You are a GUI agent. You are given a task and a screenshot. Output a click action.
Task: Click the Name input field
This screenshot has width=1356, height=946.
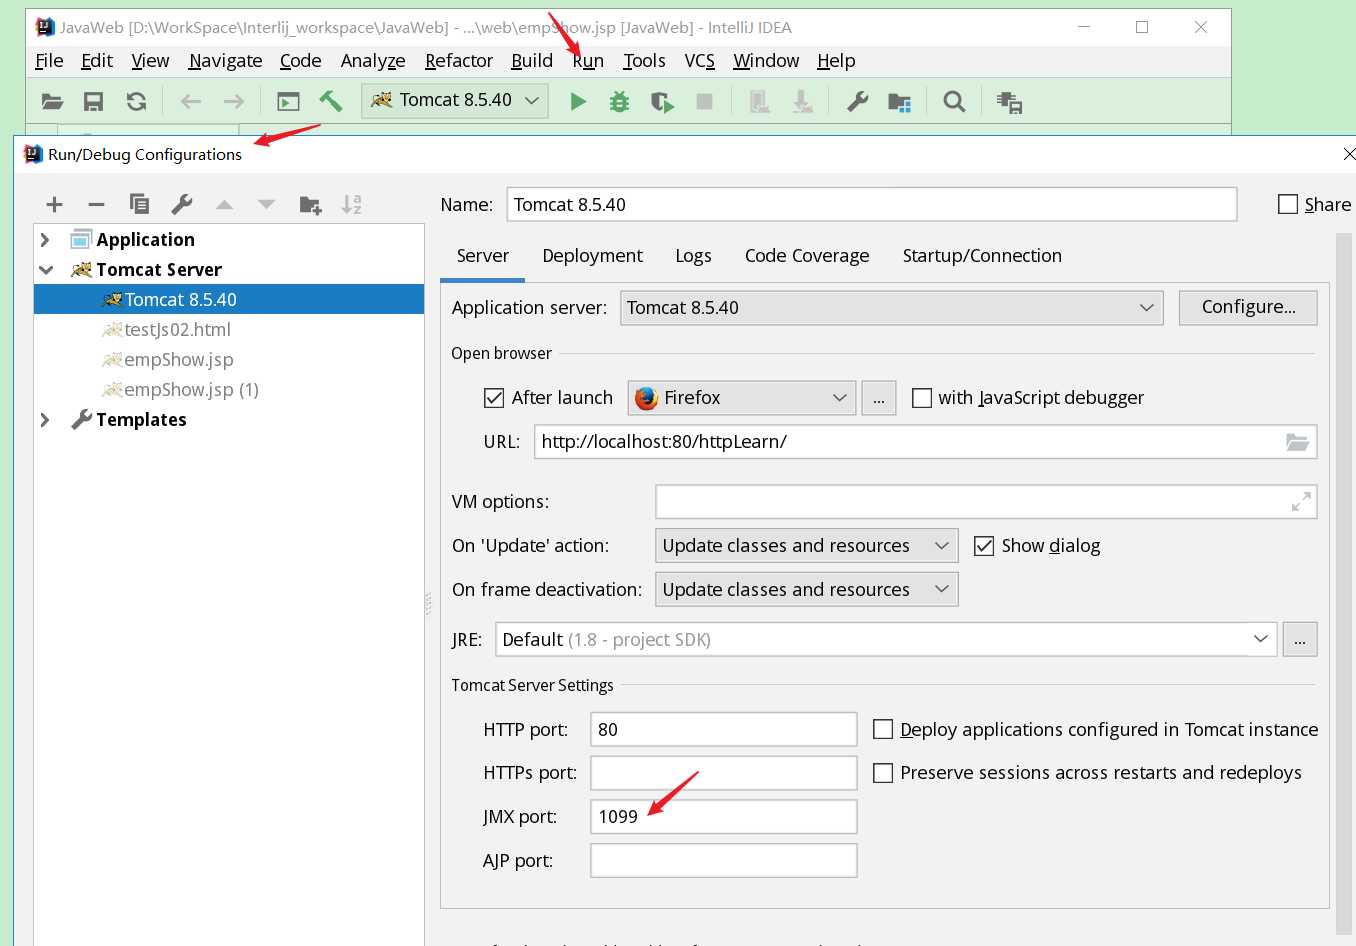point(872,205)
